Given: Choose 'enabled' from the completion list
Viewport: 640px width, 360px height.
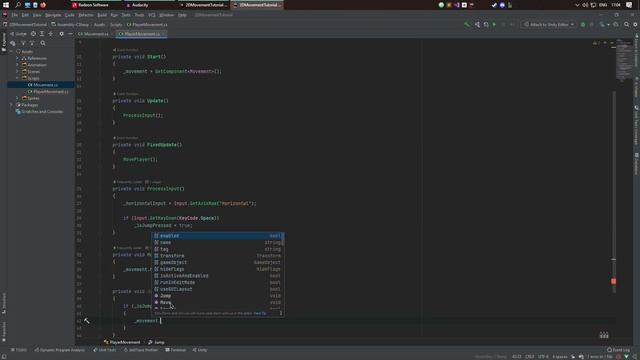Looking at the screenshot, I should [x=218, y=236].
